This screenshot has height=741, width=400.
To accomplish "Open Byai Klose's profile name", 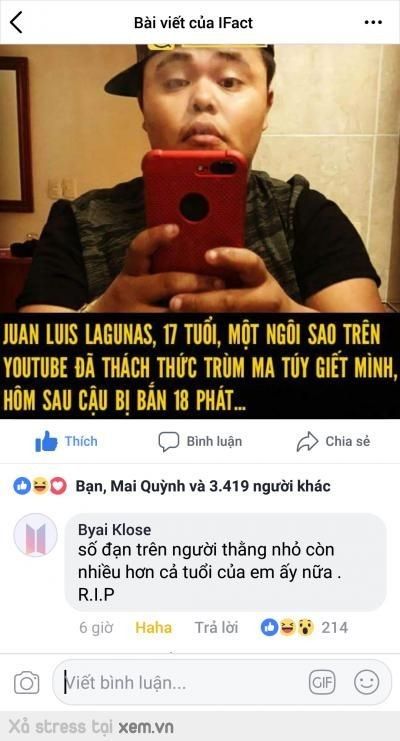I will coord(115,529).
